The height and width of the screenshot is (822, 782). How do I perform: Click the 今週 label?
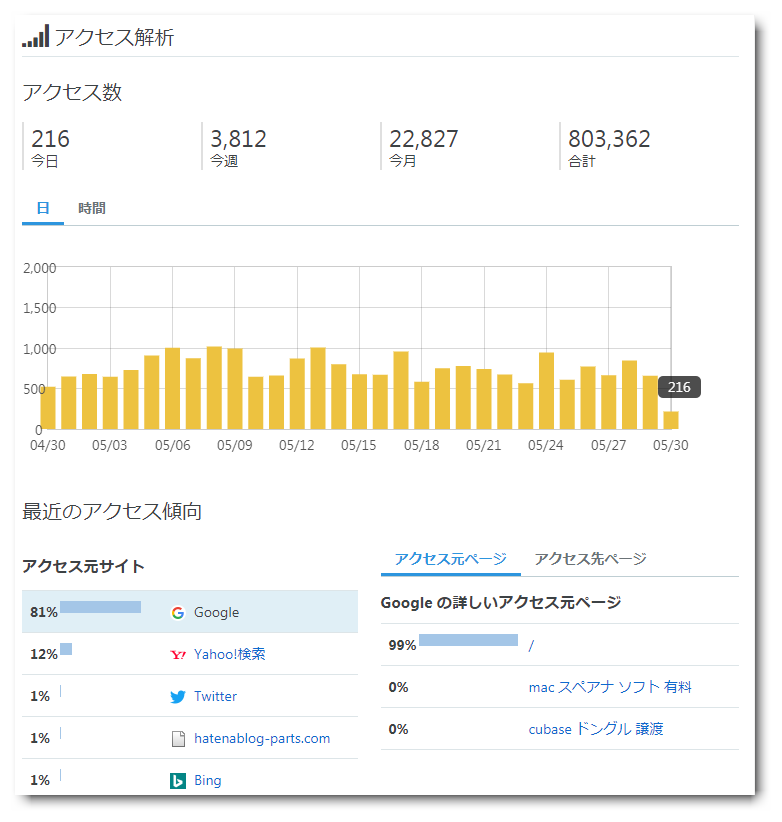point(224,161)
